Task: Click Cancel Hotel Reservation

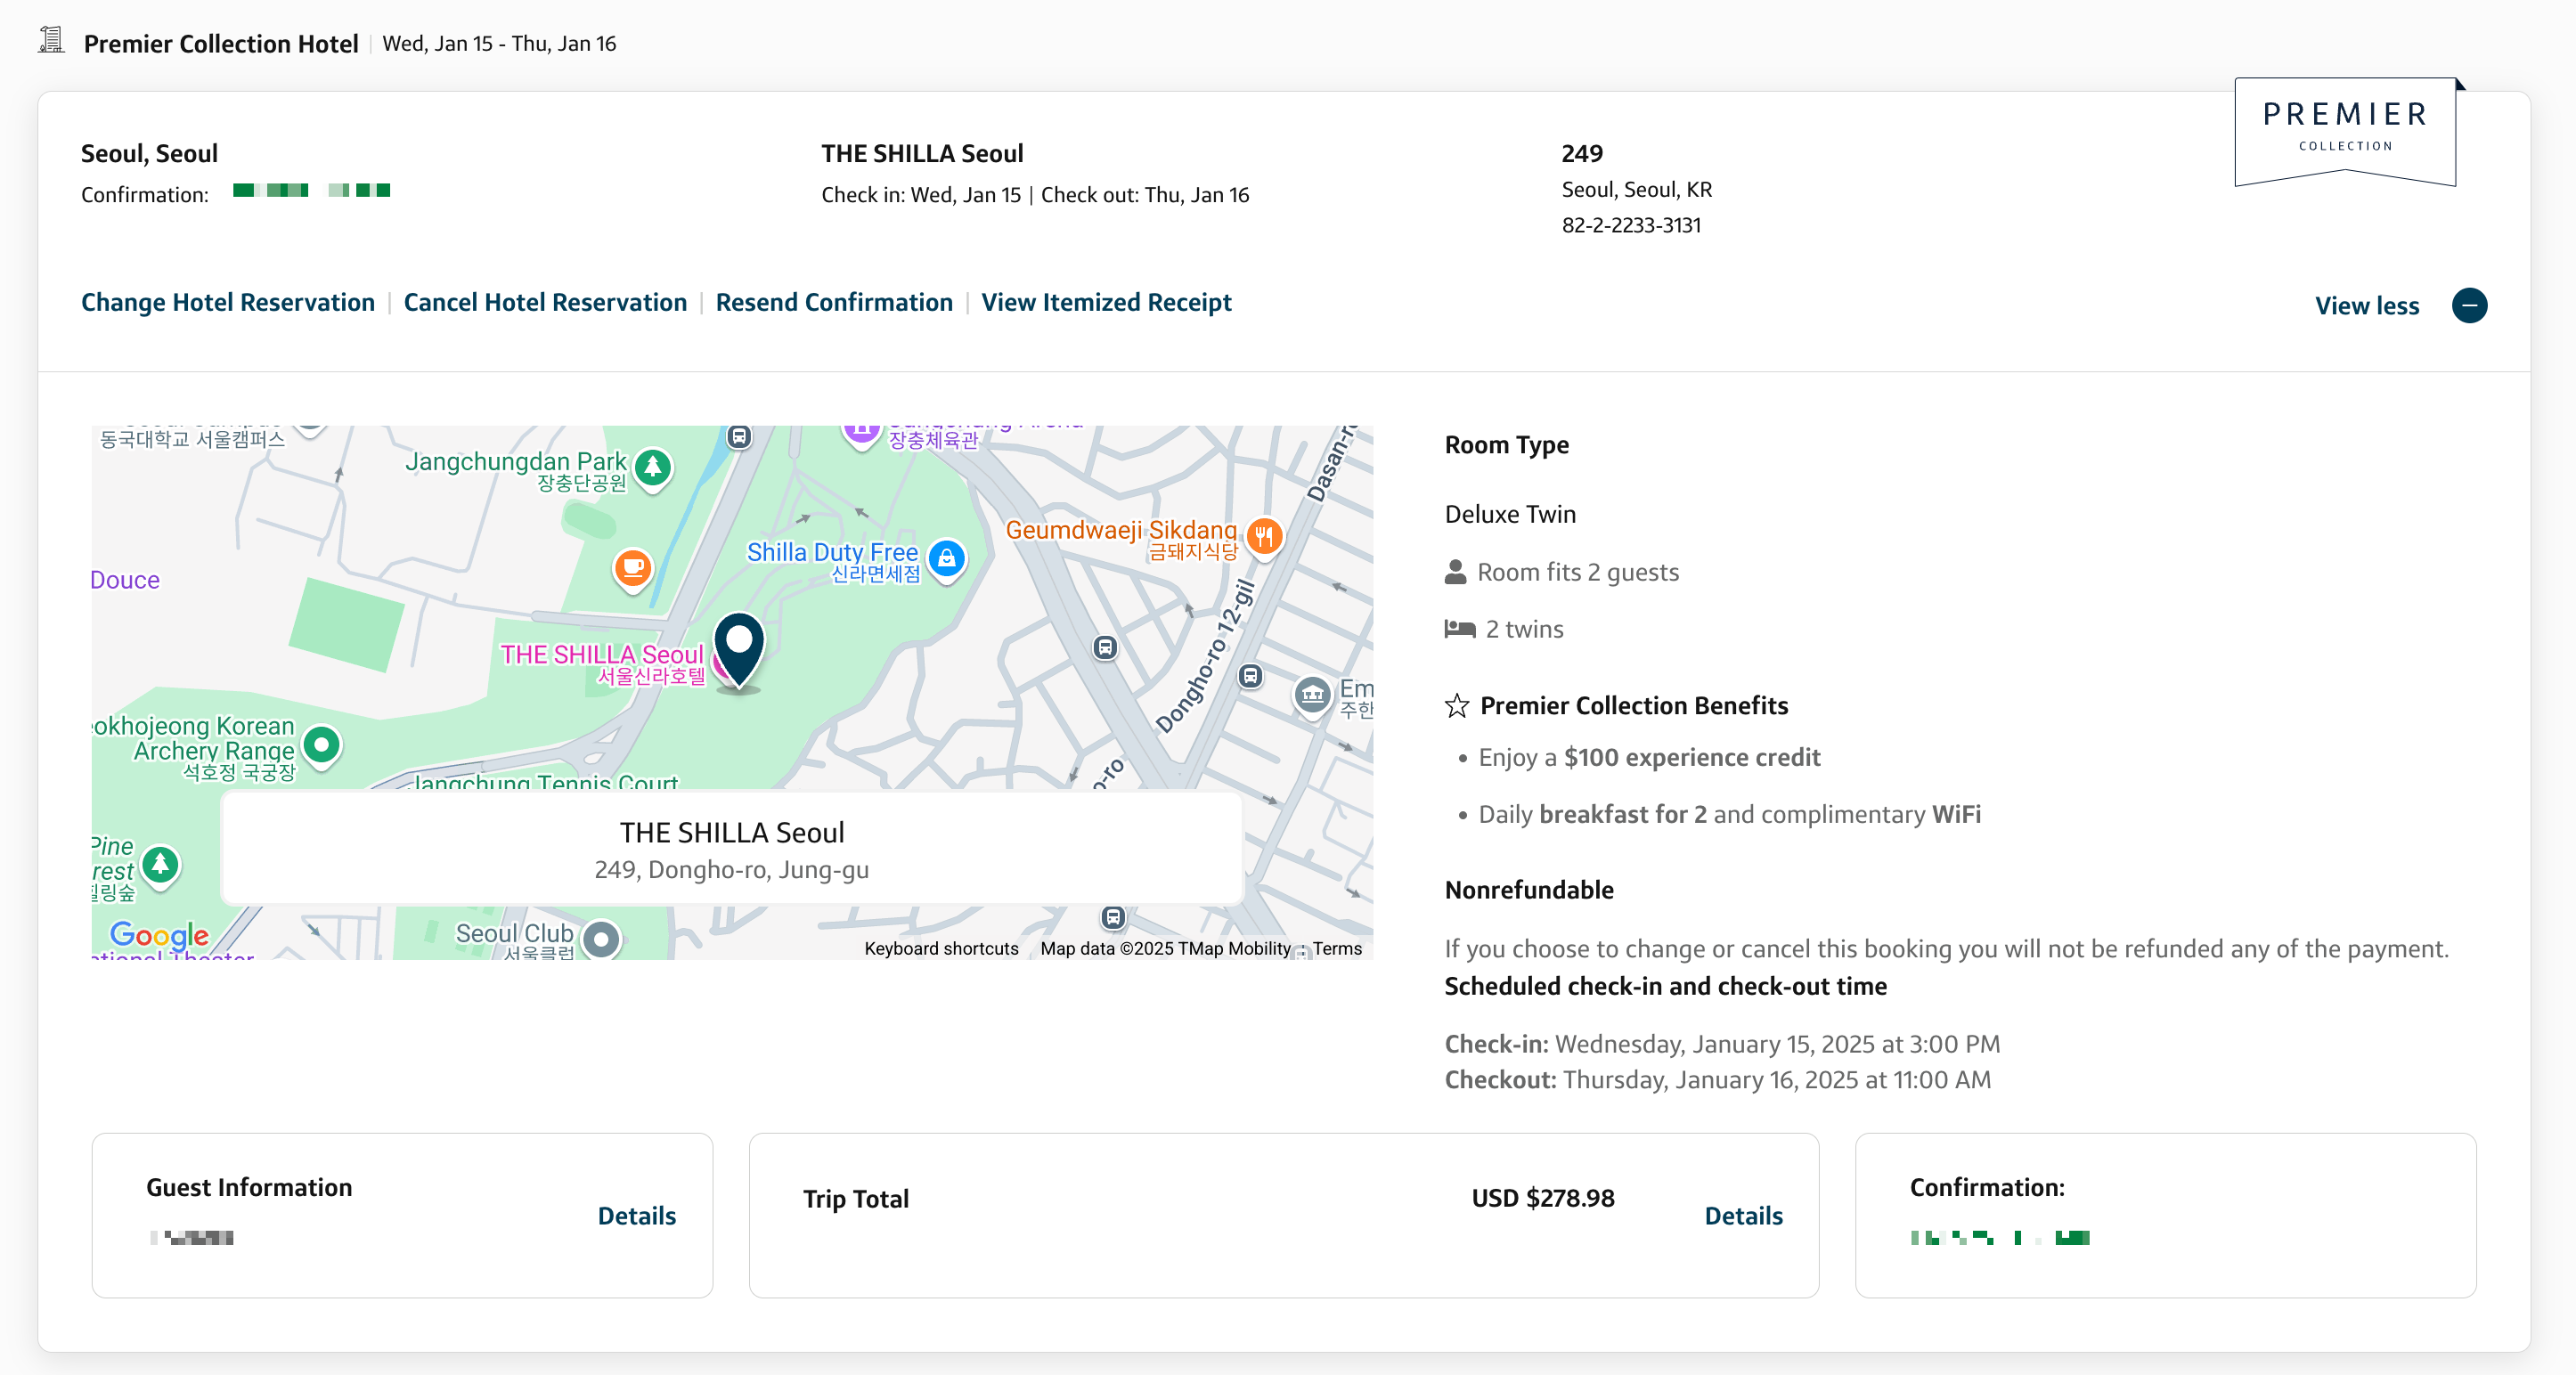Action: click(545, 302)
